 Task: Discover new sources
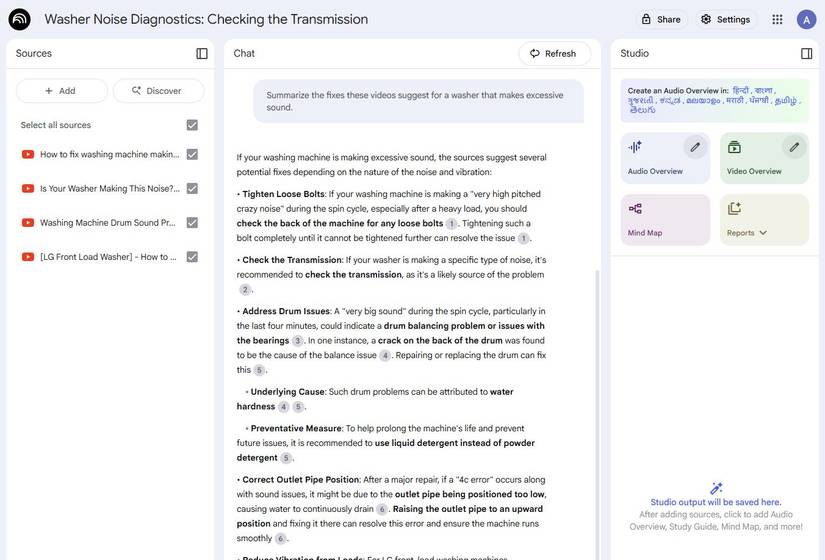point(158,91)
